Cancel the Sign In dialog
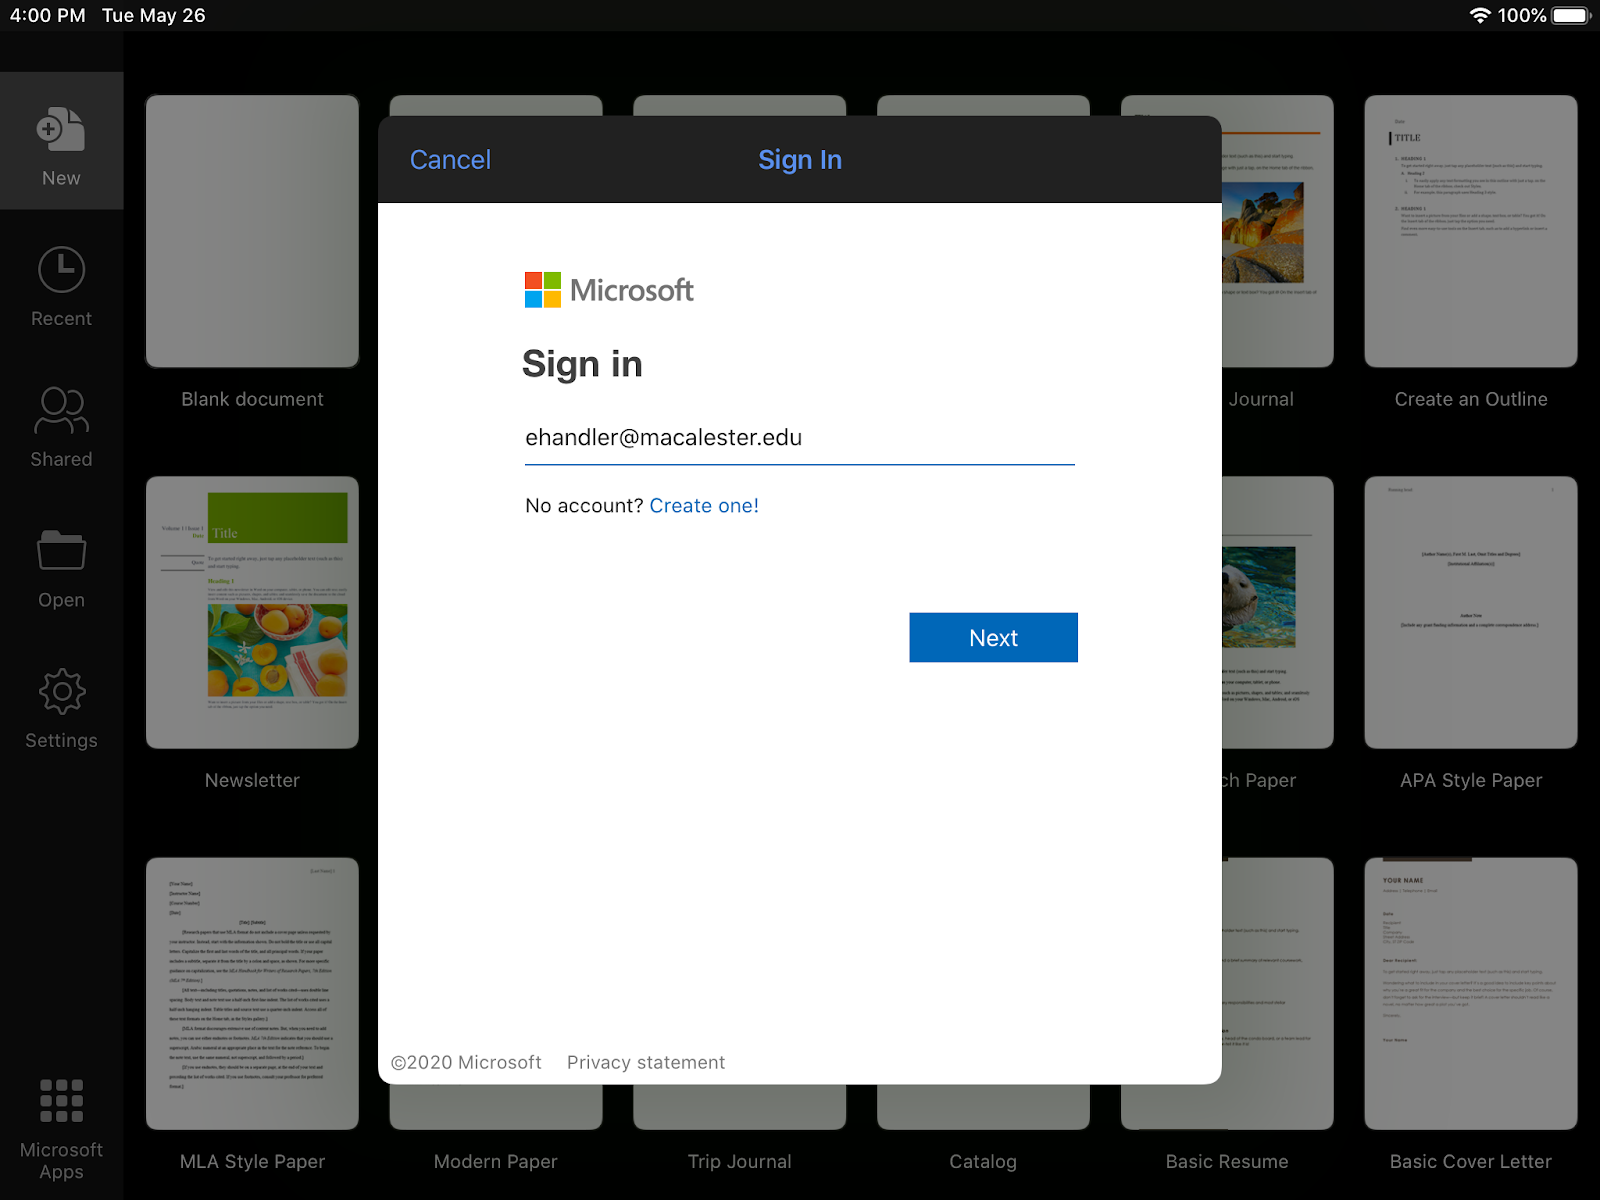The width and height of the screenshot is (1600, 1200). pyautogui.click(x=450, y=160)
